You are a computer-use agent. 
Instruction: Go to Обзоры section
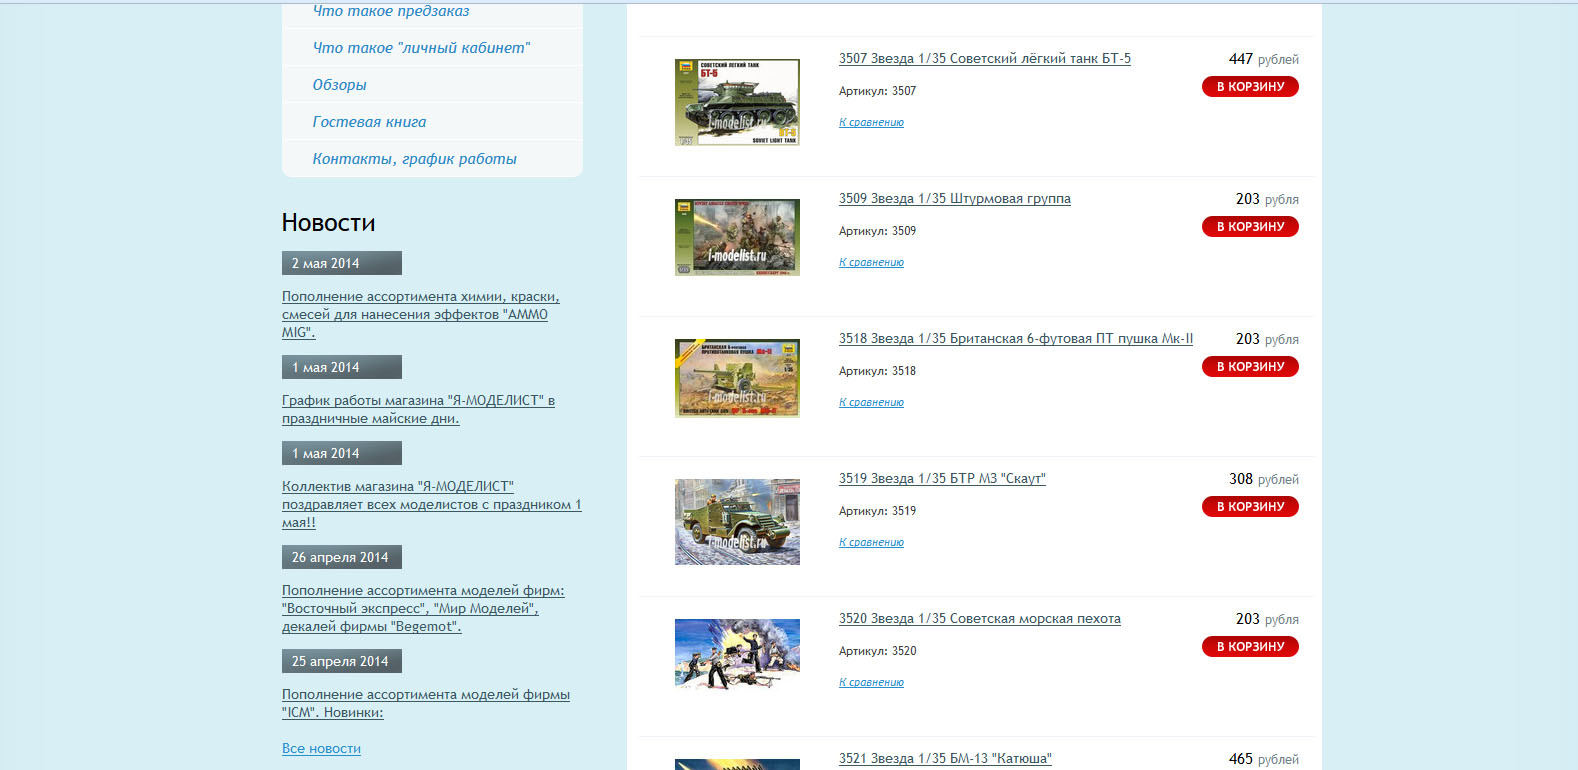tap(339, 85)
